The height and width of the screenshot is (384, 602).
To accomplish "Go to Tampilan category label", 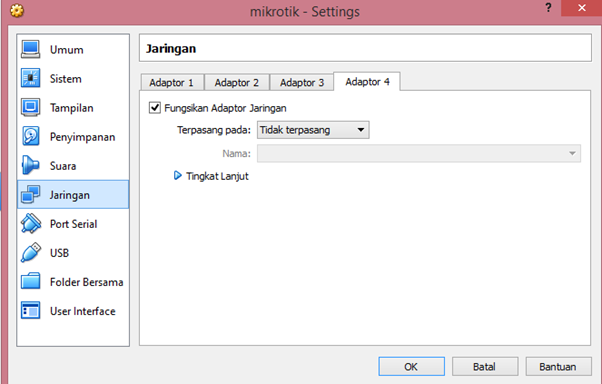I will [x=71, y=108].
